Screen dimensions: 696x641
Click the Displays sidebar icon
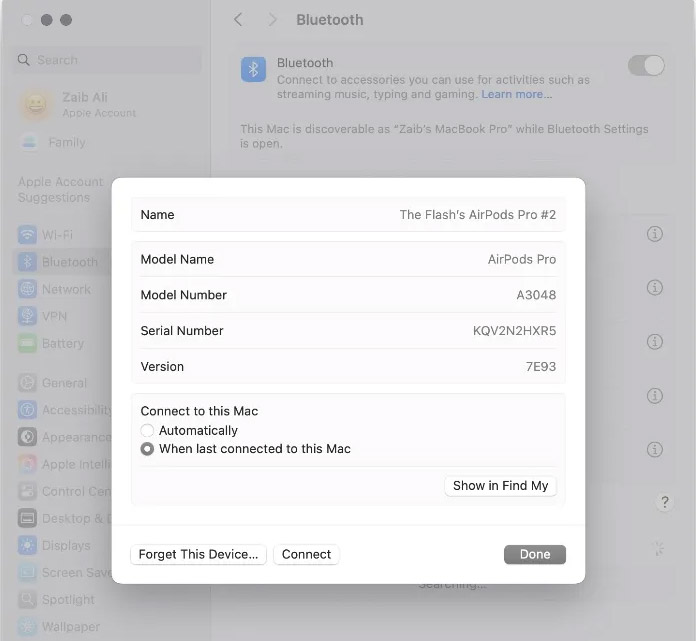click(27, 546)
